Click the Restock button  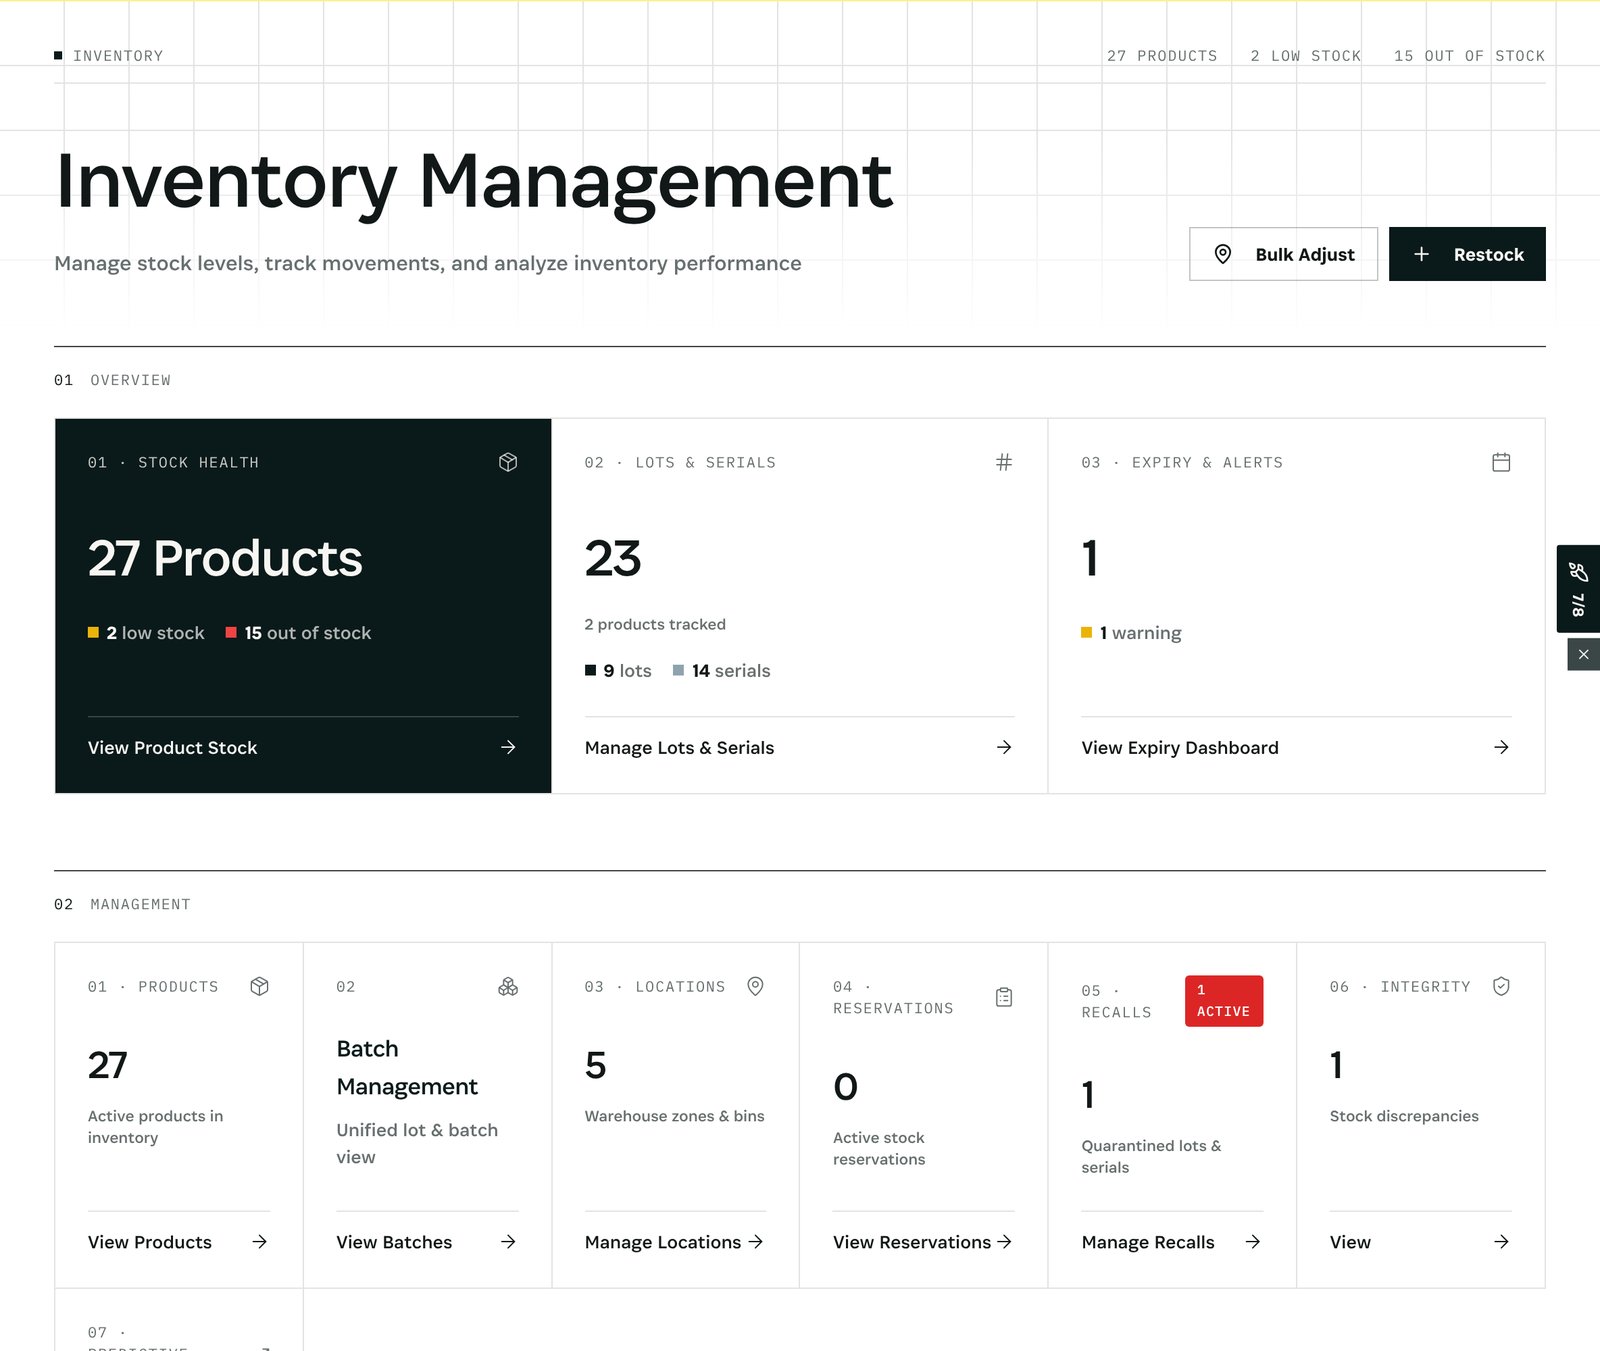[x=1467, y=254]
